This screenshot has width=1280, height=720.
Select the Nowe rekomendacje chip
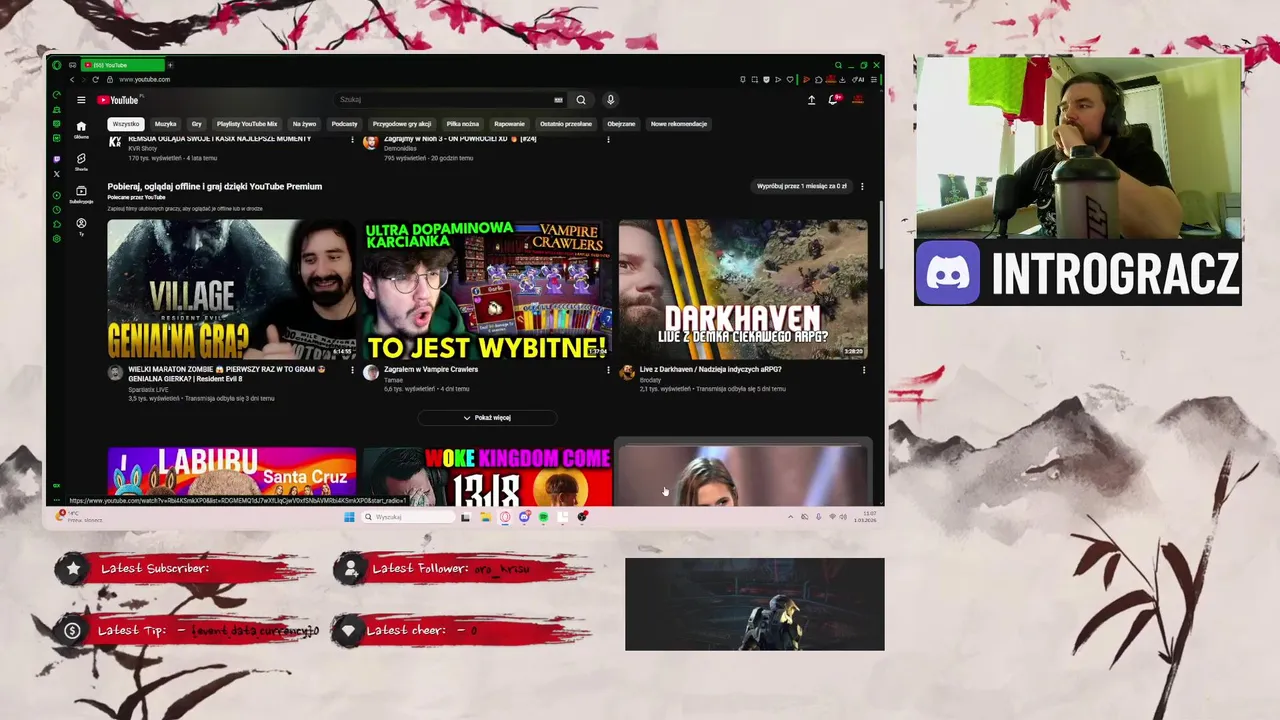coord(679,124)
